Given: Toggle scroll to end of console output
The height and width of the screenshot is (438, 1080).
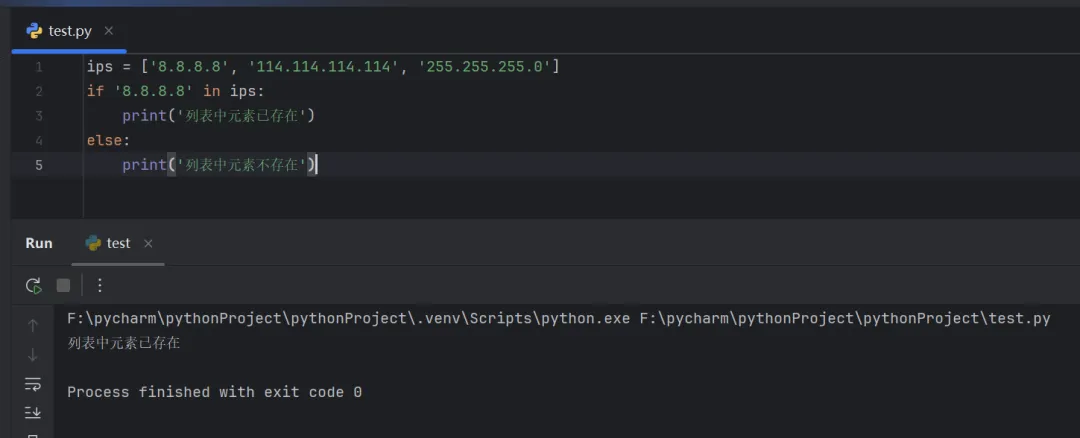Looking at the screenshot, I should (33, 412).
